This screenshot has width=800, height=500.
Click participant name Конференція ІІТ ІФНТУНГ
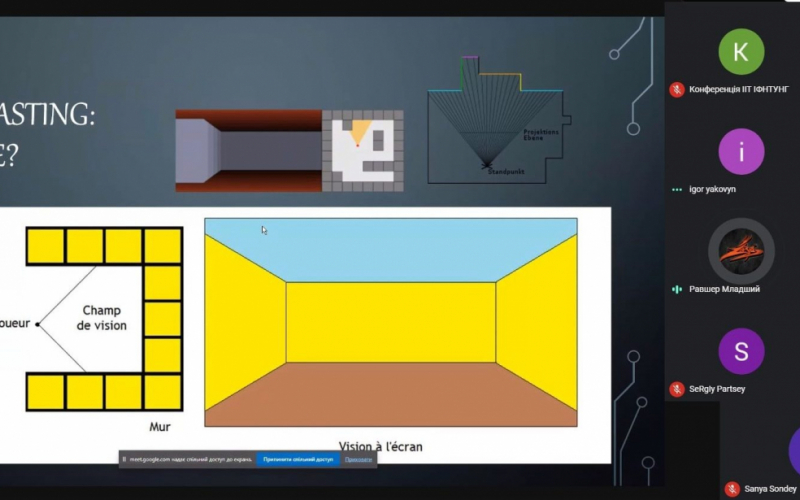tap(739, 89)
